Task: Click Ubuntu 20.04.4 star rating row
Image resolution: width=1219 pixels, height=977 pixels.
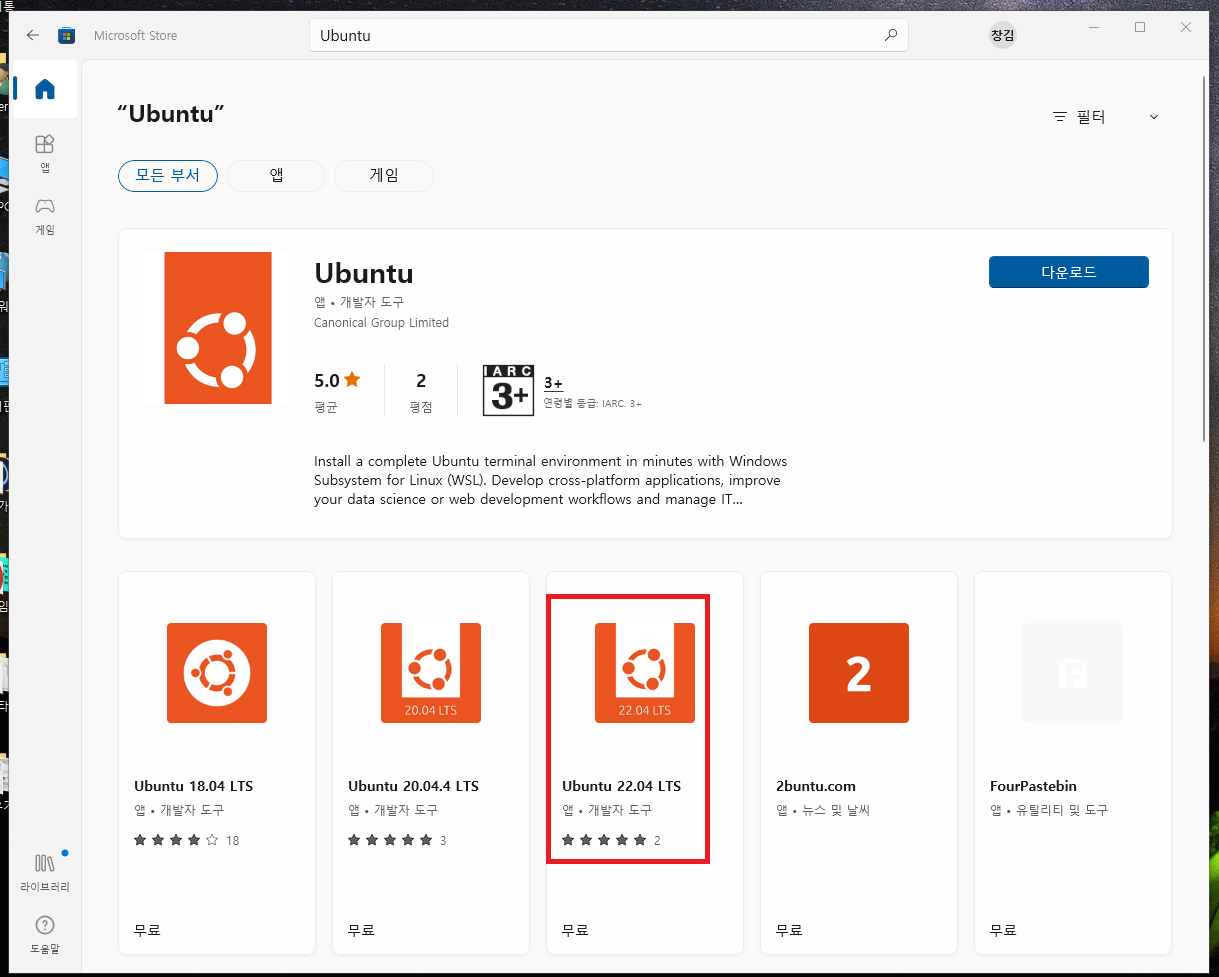Action: [397, 840]
